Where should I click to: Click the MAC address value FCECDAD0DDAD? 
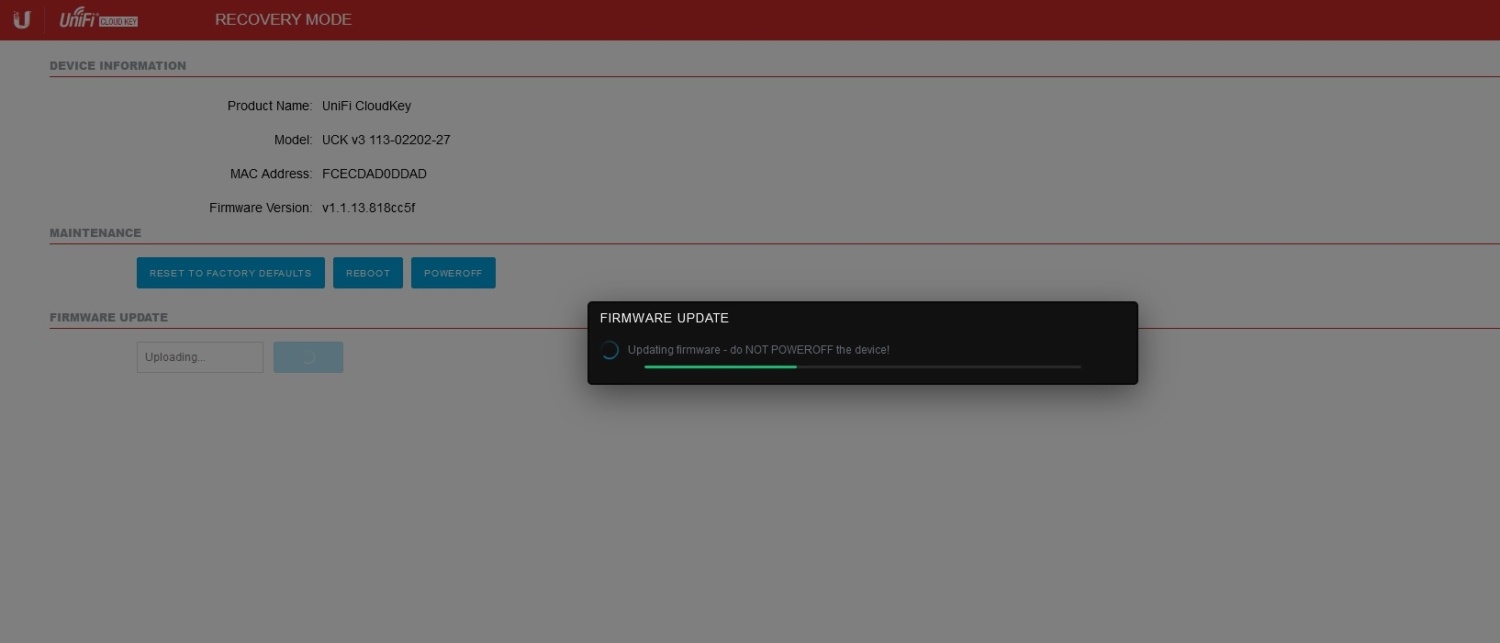coord(374,174)
